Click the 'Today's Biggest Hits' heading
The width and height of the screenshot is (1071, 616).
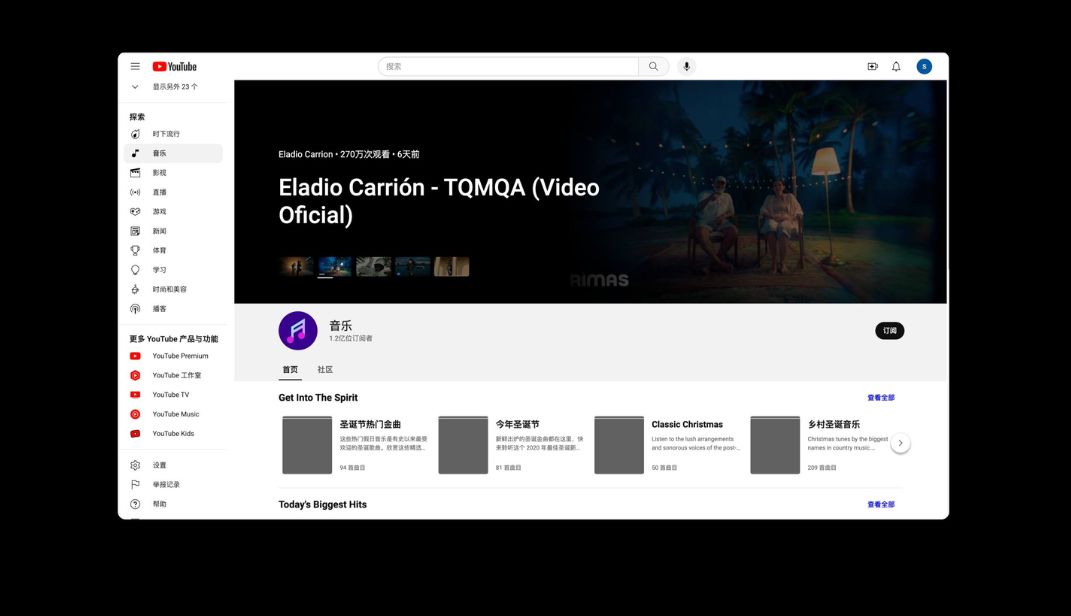point(322,505)
